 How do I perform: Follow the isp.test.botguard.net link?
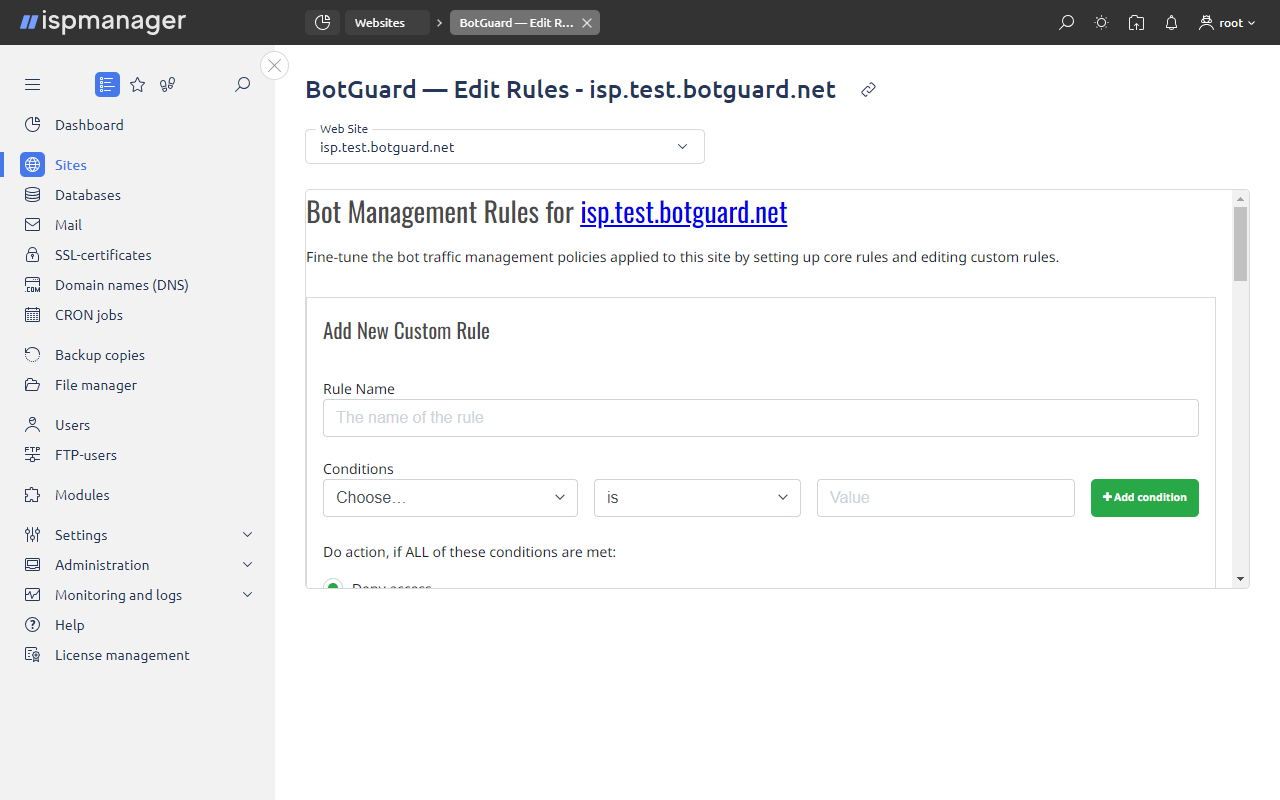click(x=684, y=212)
